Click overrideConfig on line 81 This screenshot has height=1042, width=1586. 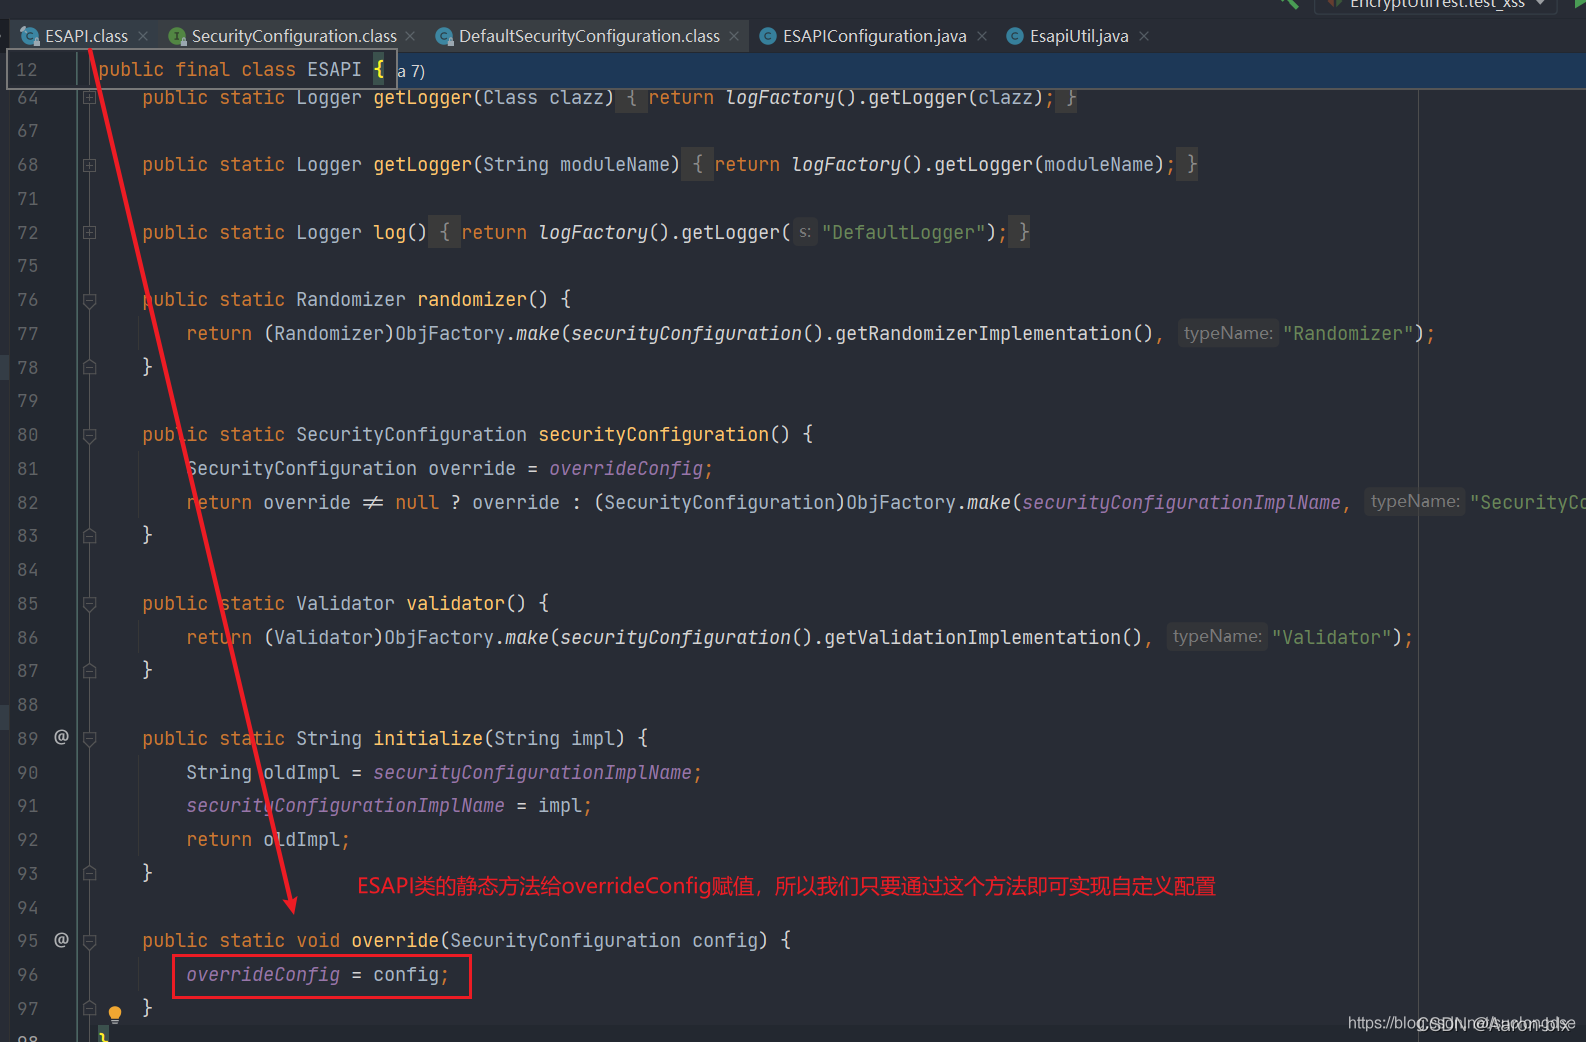pos(626,468)
